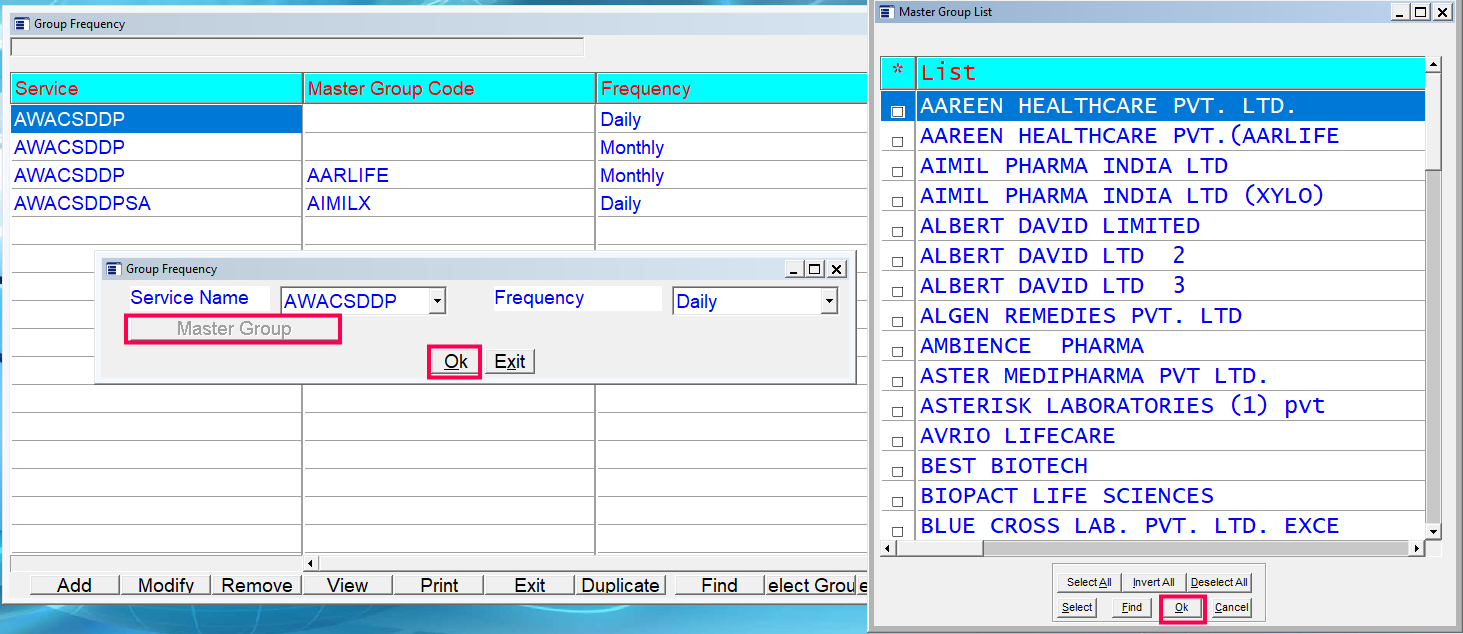This screenshot has width=1463, height=634.
Task: Select the AIMIL PHARMA INDIA LTD row
Action: point(1170,166)
